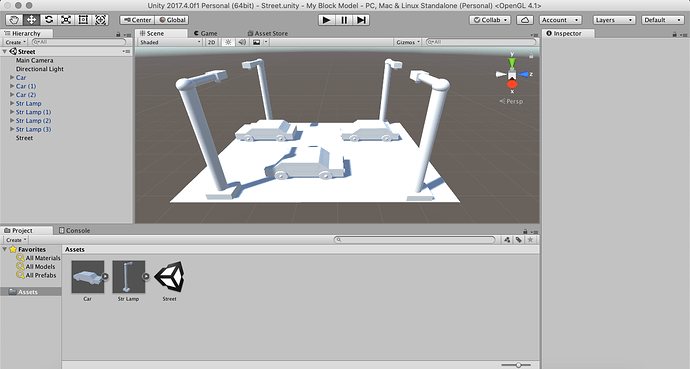Click the red X axis gizmo cone
690x369 pixels.
point(512,84)
